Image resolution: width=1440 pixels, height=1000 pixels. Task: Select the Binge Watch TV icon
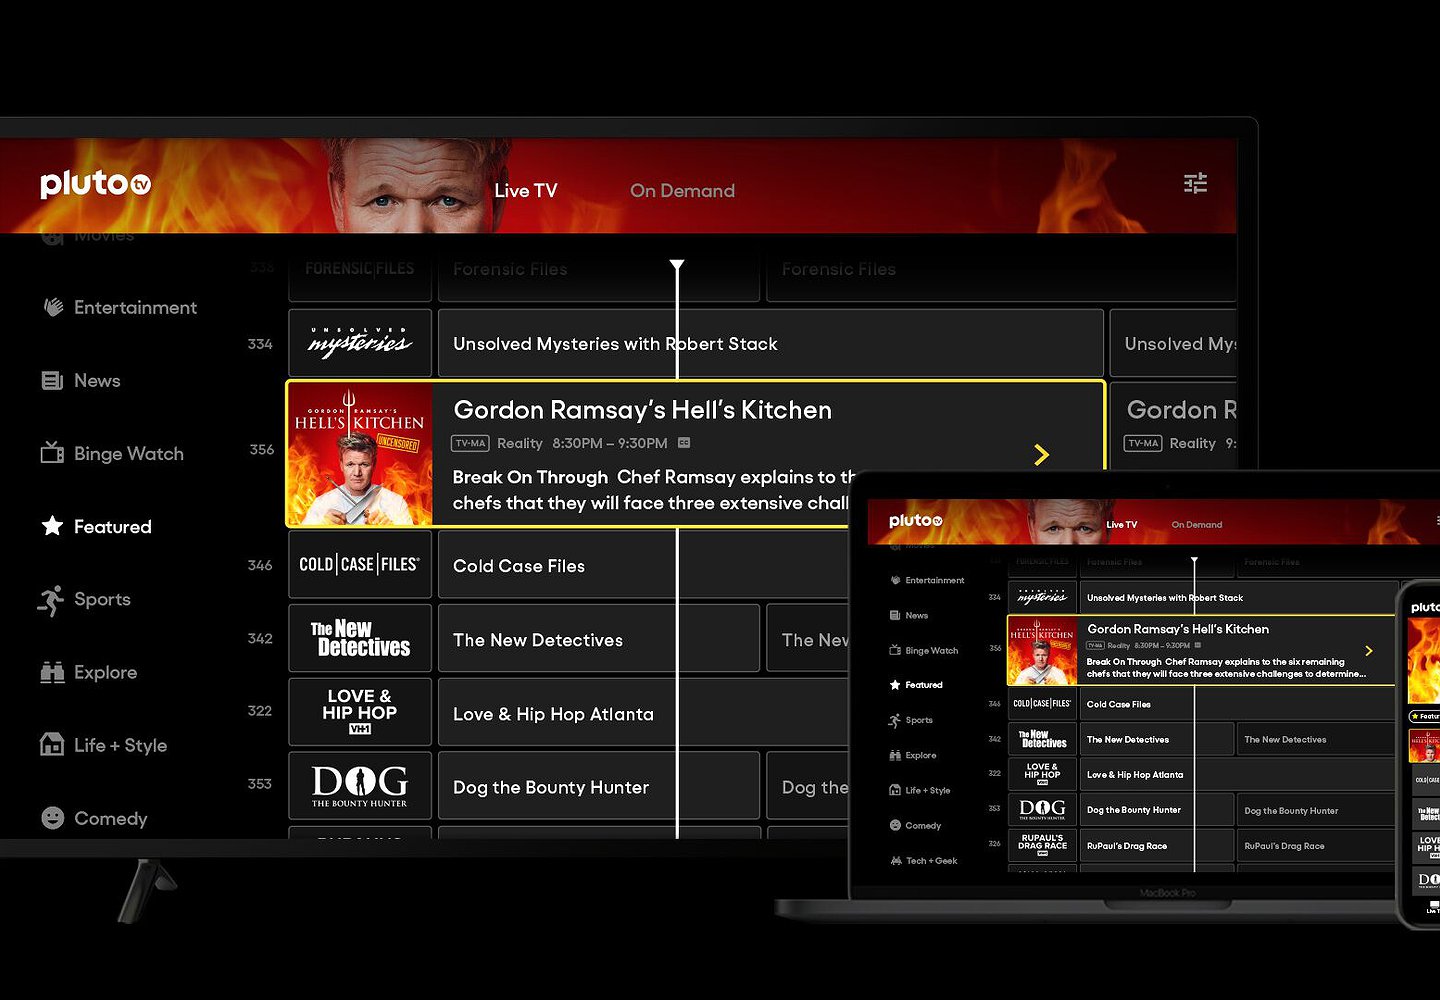pyautogui.click(x=52, y=453)
